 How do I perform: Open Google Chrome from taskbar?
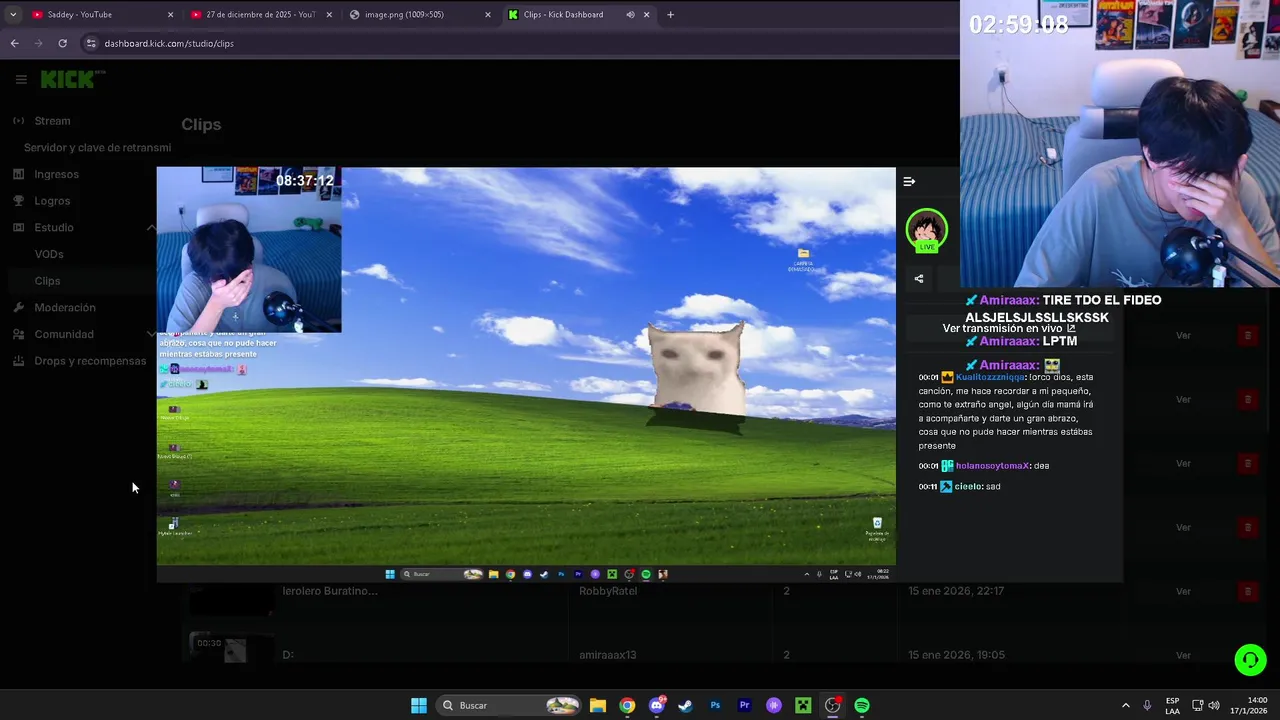pyautogui.click(x=627, y=705)
